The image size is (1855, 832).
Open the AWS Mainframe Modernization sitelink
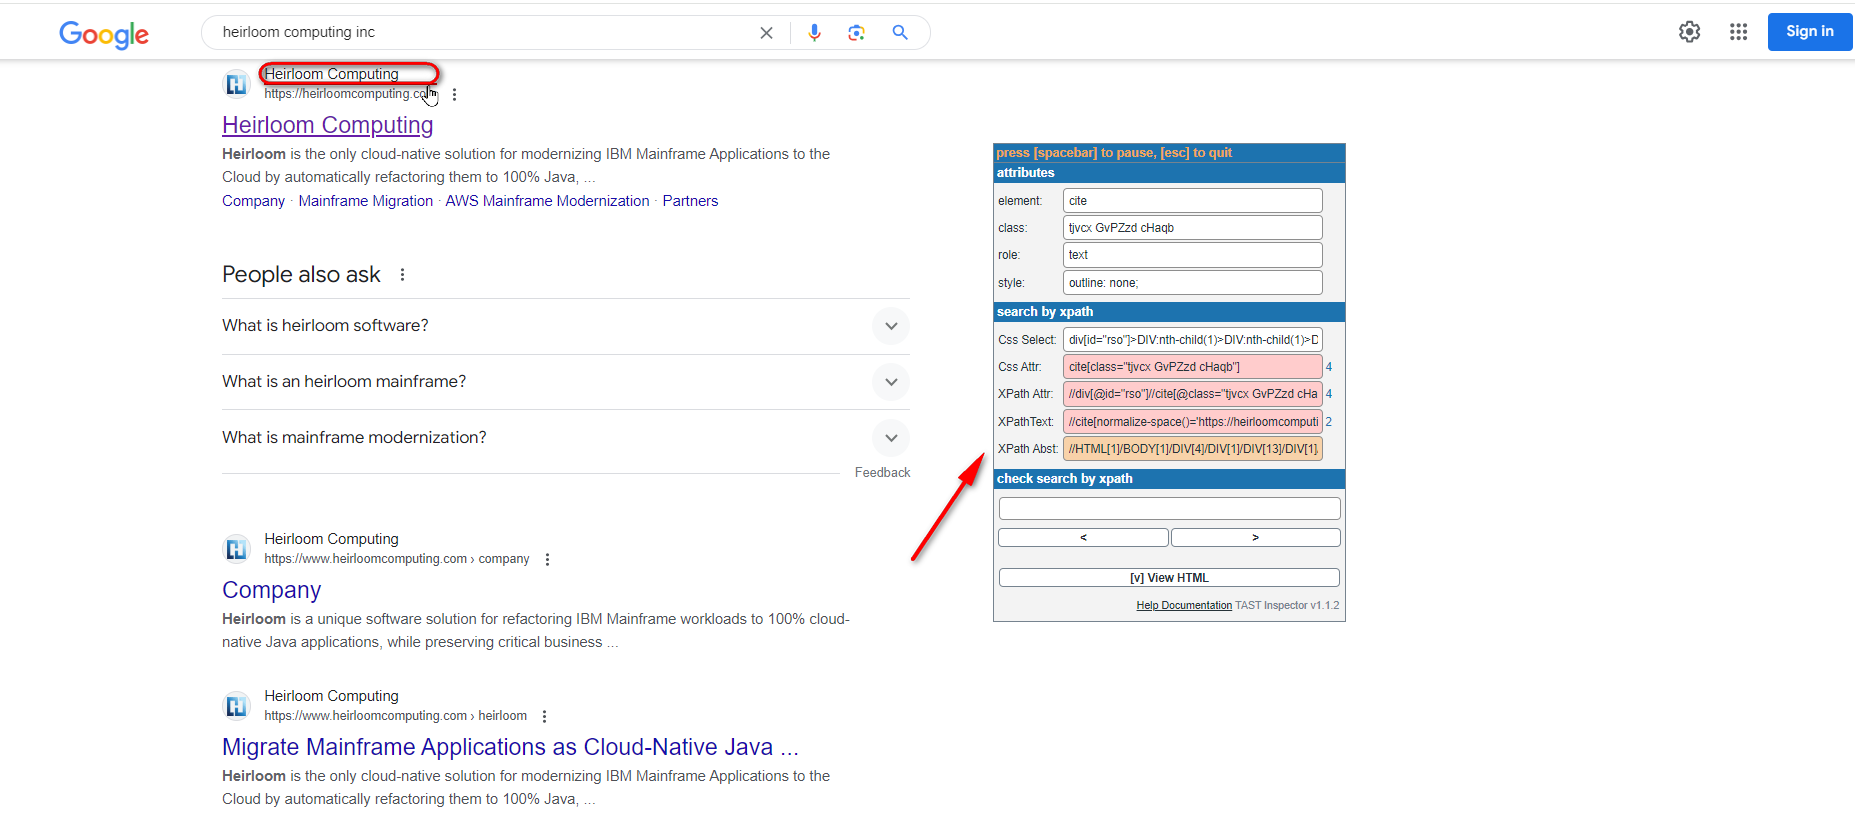(x=547, y=201)
